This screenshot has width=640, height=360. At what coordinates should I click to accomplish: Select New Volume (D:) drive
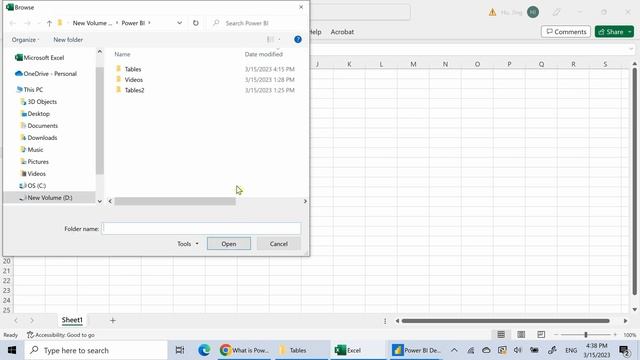50,198
